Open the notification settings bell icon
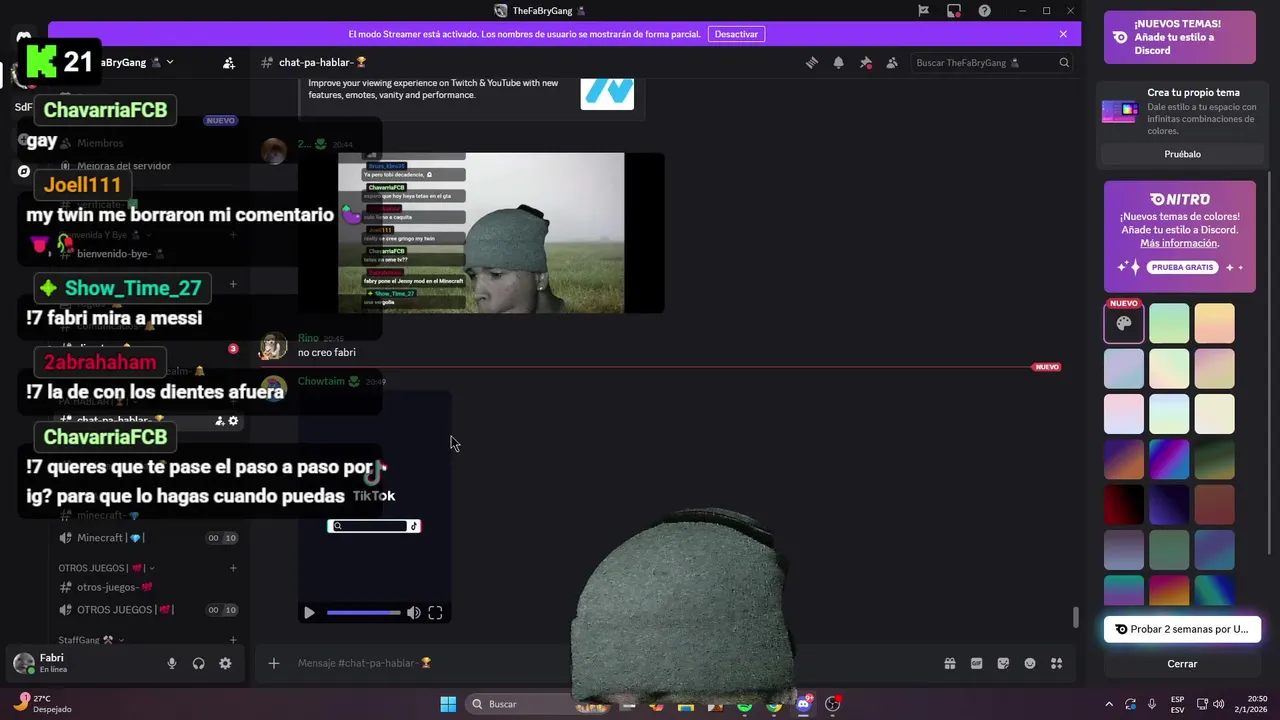Image resolution: width=1280 pixels, height=720 pixels. click(839, 62)
